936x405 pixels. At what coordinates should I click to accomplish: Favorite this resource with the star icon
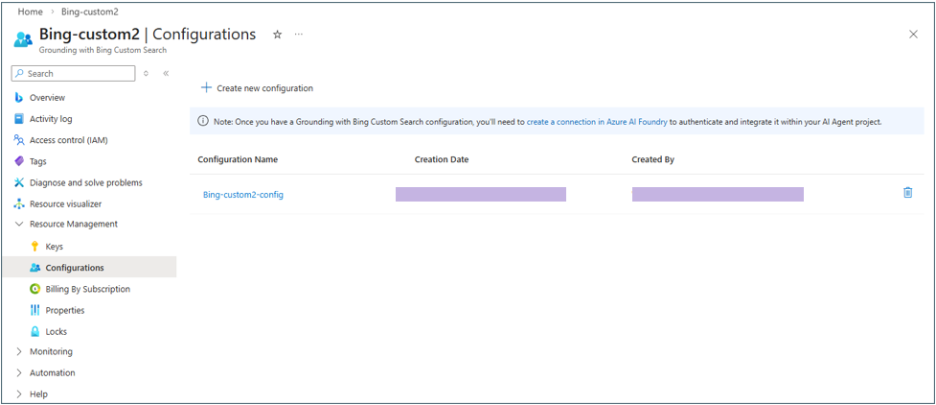pyautogui.click(x=277, y=35)
